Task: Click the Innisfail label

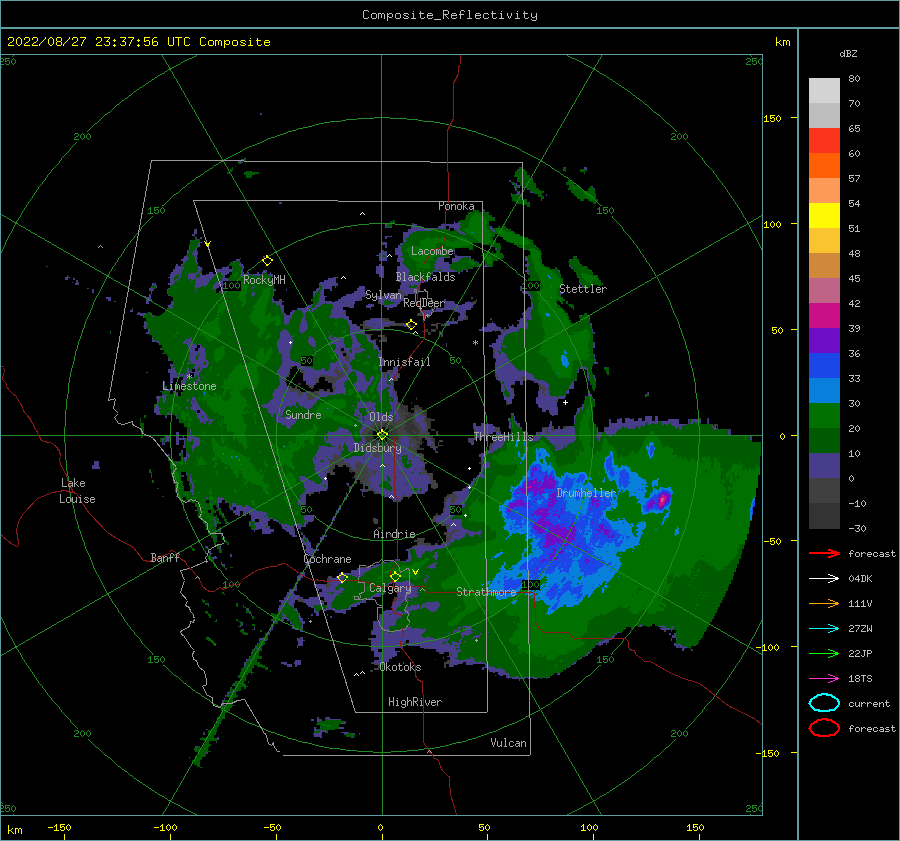Action: [404, 362]
